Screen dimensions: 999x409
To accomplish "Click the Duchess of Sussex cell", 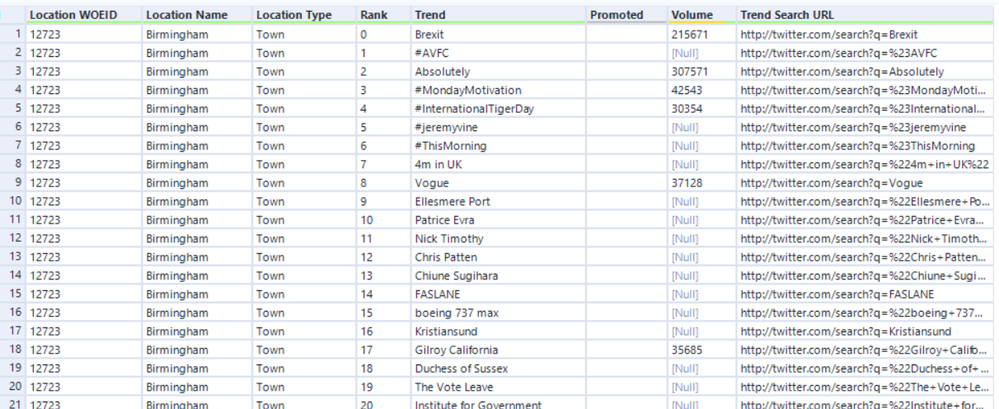I will coord(498,368).
